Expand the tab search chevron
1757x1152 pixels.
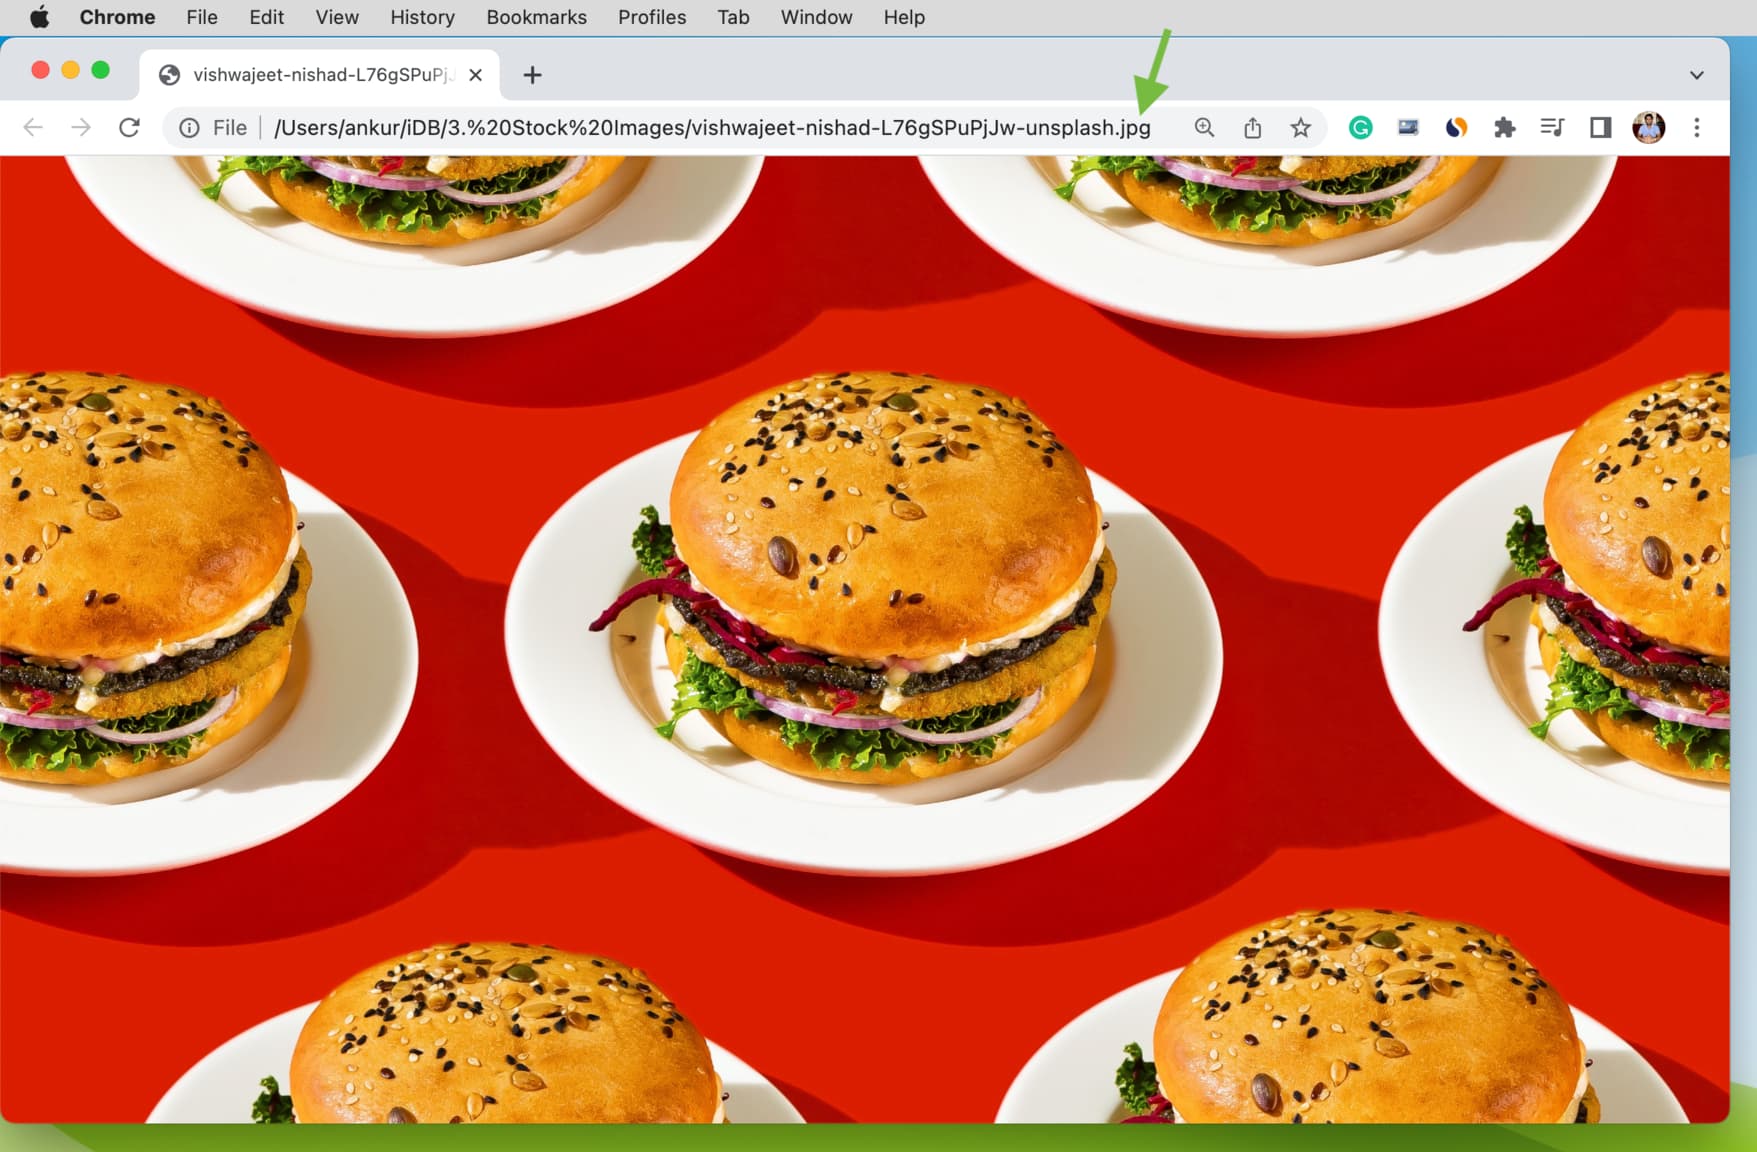1697,75
